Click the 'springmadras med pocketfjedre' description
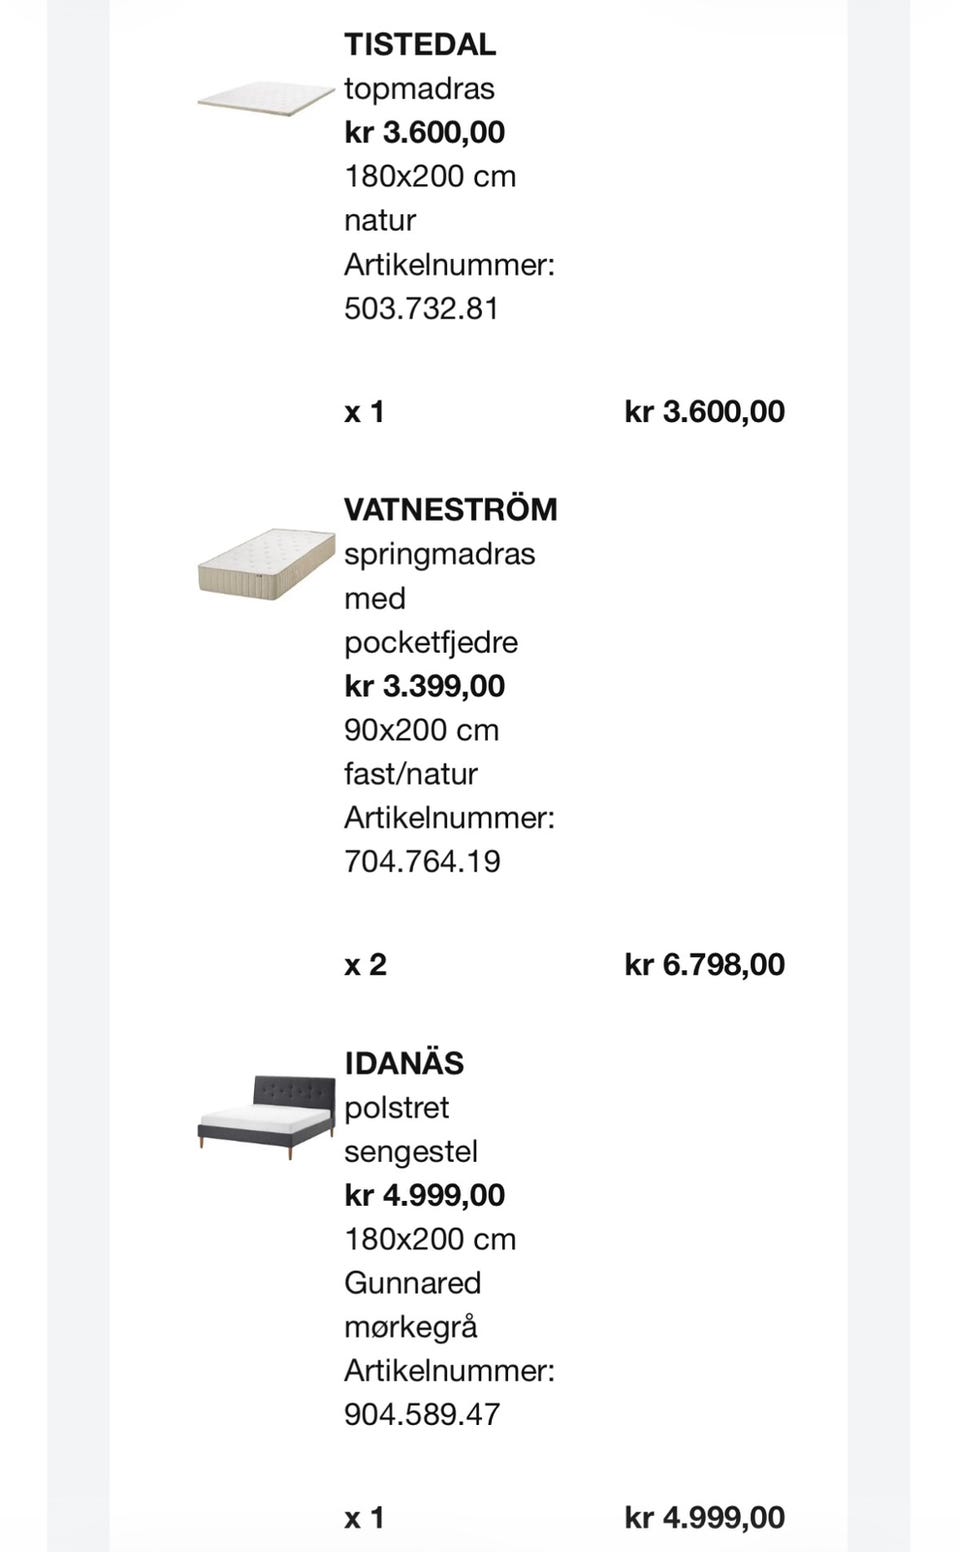 tap(438, 598)
